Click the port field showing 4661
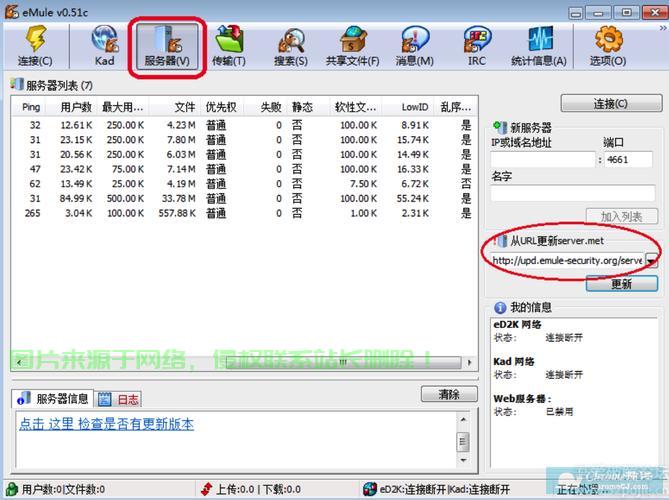Image resolution: width=669 pixels, height=500 pixels. pyautogui.click(x=628, y=160)
